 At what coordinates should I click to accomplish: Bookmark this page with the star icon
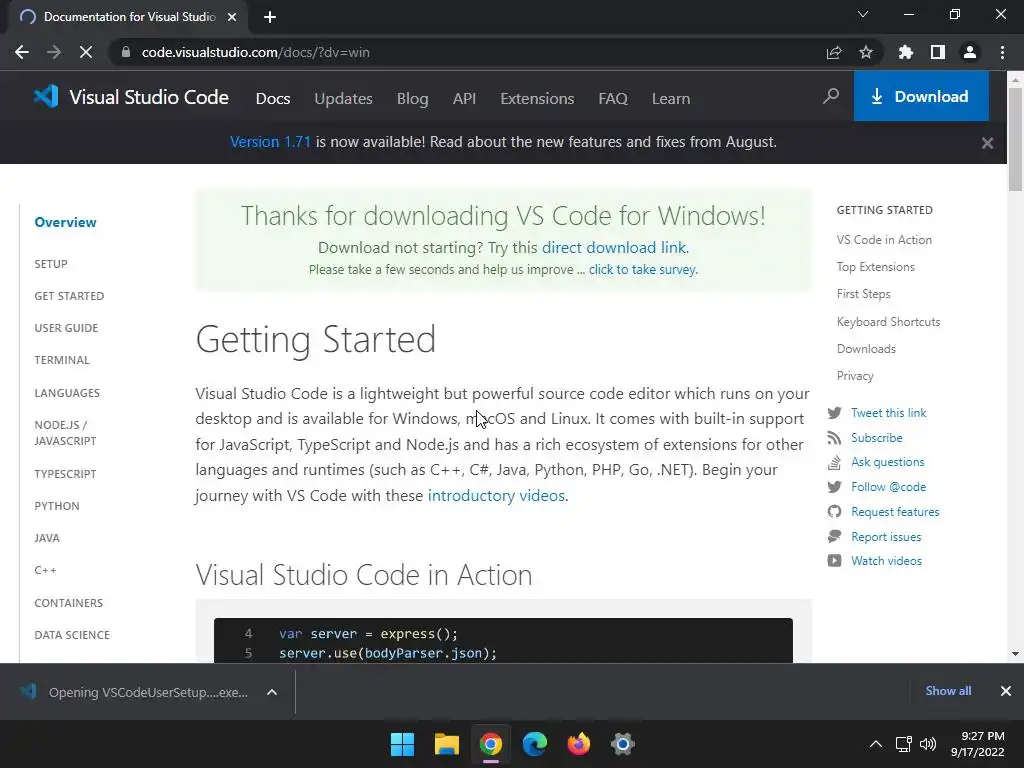(x=865, y=52)
